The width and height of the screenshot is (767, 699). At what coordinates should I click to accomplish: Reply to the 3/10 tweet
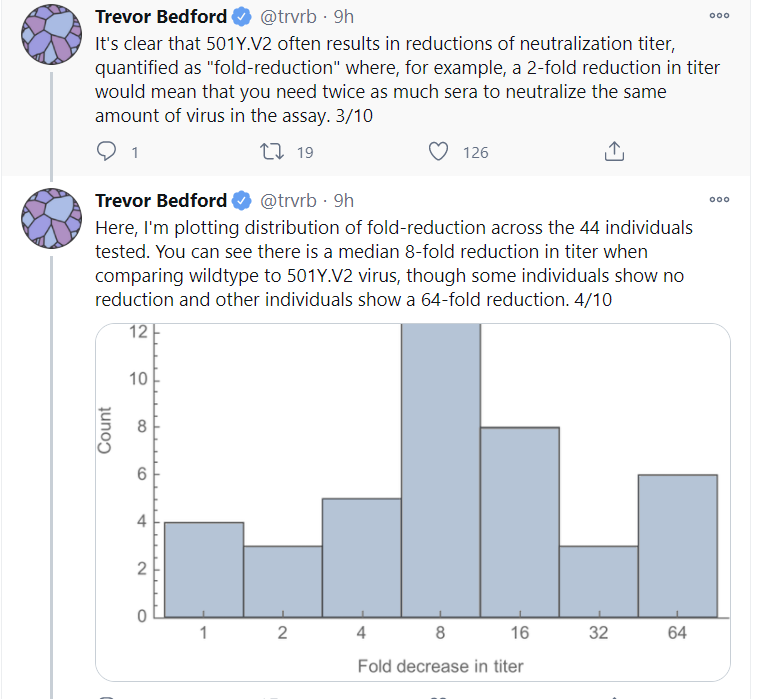click(107, 152)
